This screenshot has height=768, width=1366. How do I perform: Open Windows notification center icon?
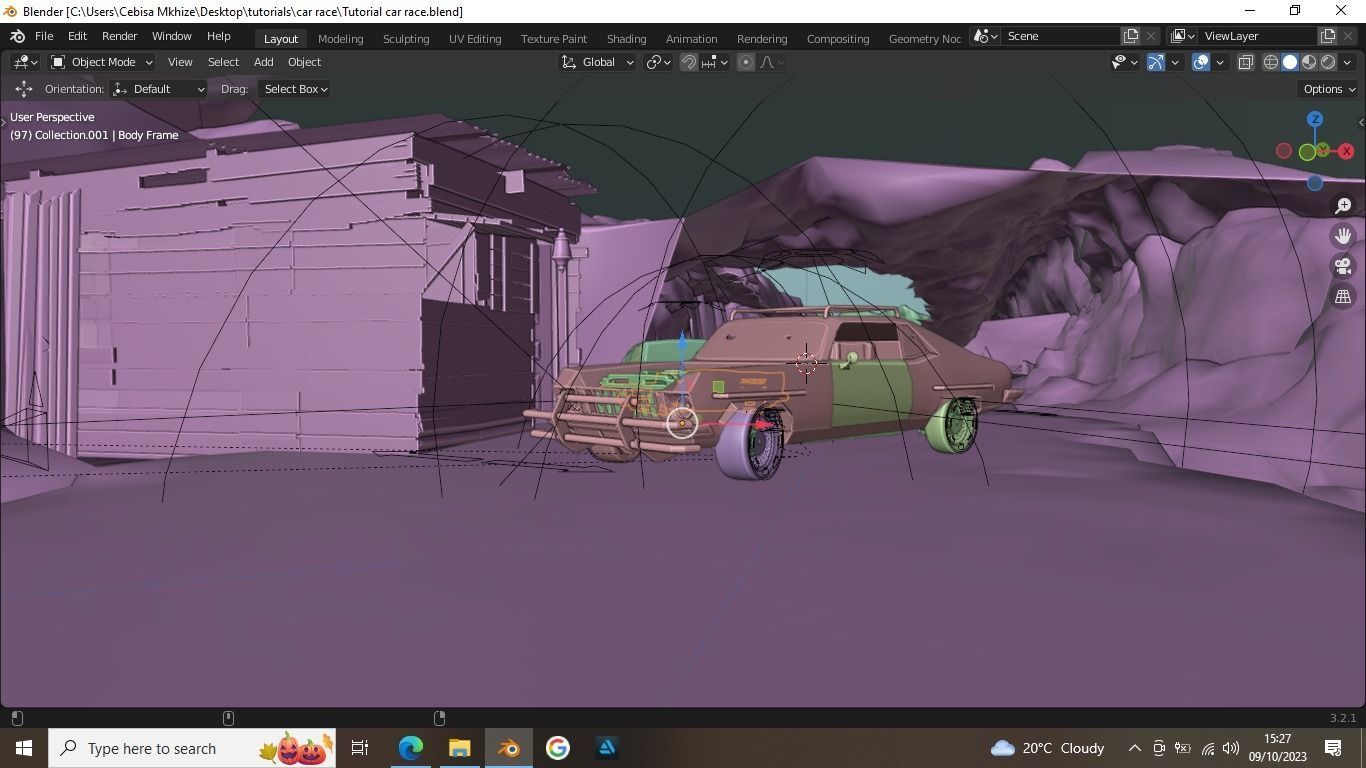pyautogui.click(x=1333, y=748)
